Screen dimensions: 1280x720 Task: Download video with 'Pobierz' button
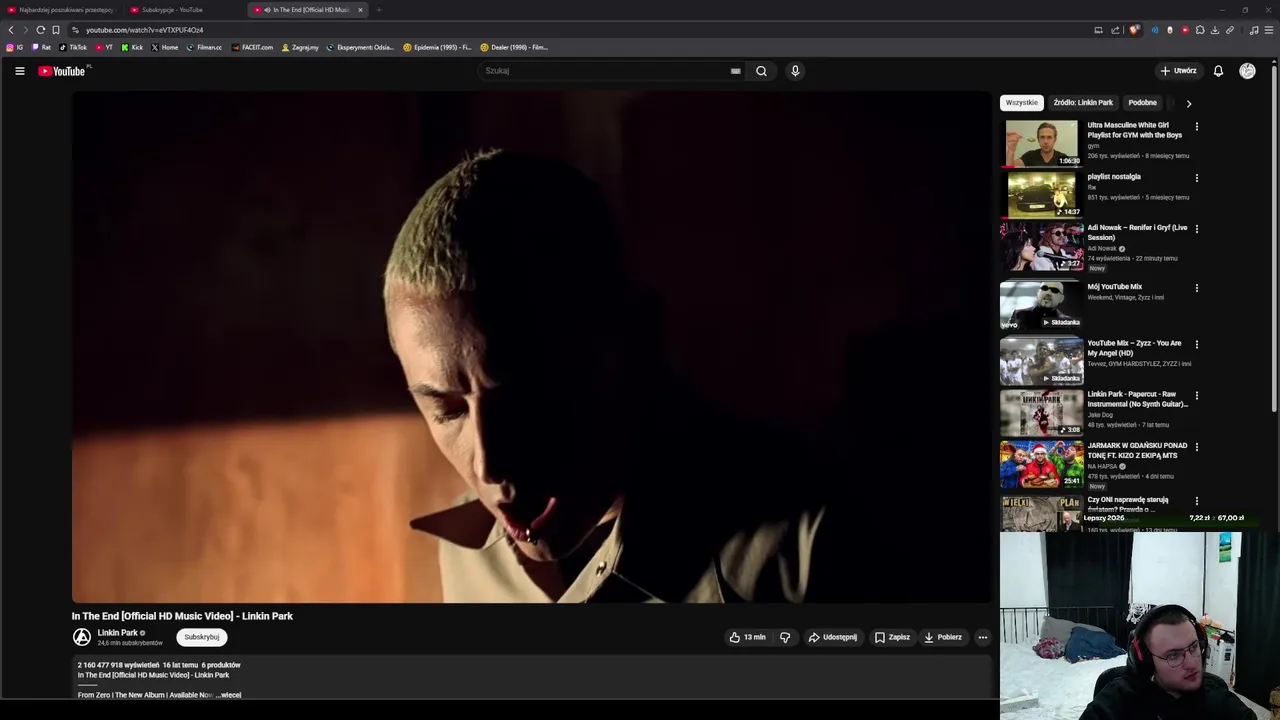point(943,637)
